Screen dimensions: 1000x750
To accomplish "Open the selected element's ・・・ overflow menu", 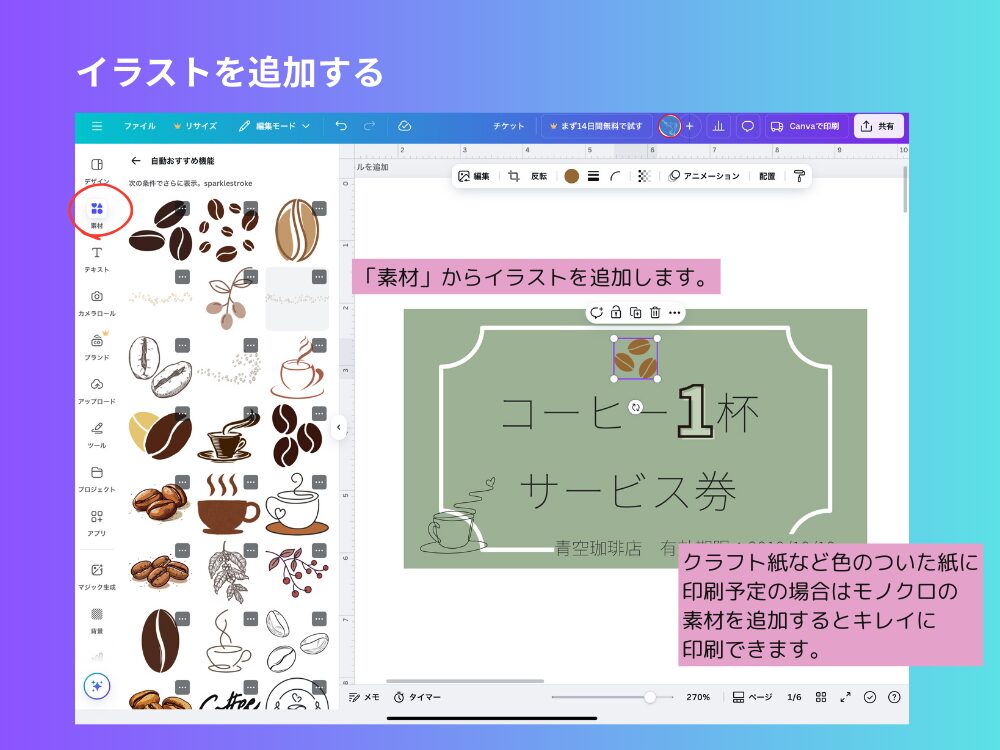I will 675,312.
